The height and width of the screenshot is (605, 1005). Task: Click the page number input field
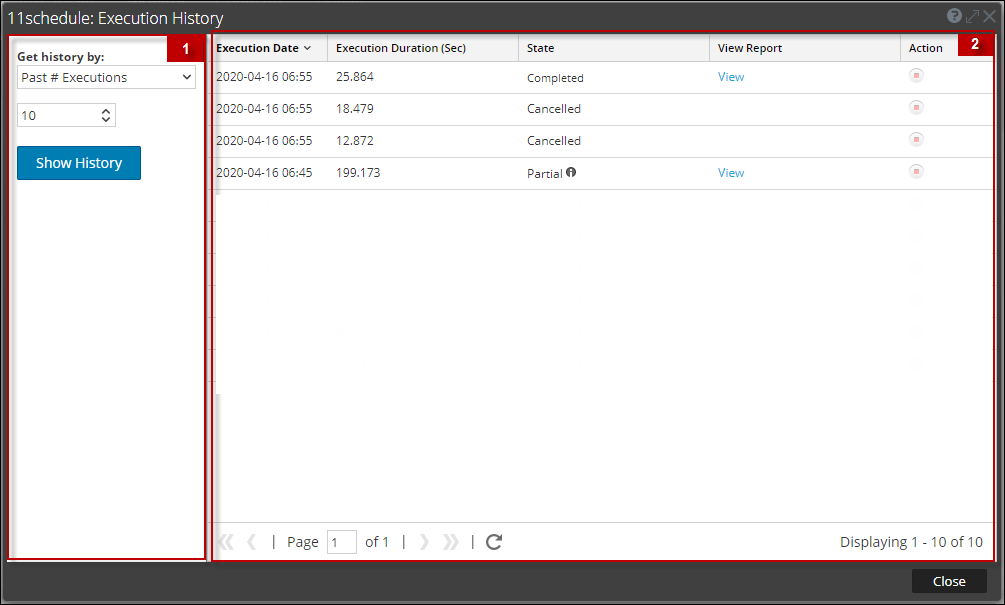[x=342, y=542]
